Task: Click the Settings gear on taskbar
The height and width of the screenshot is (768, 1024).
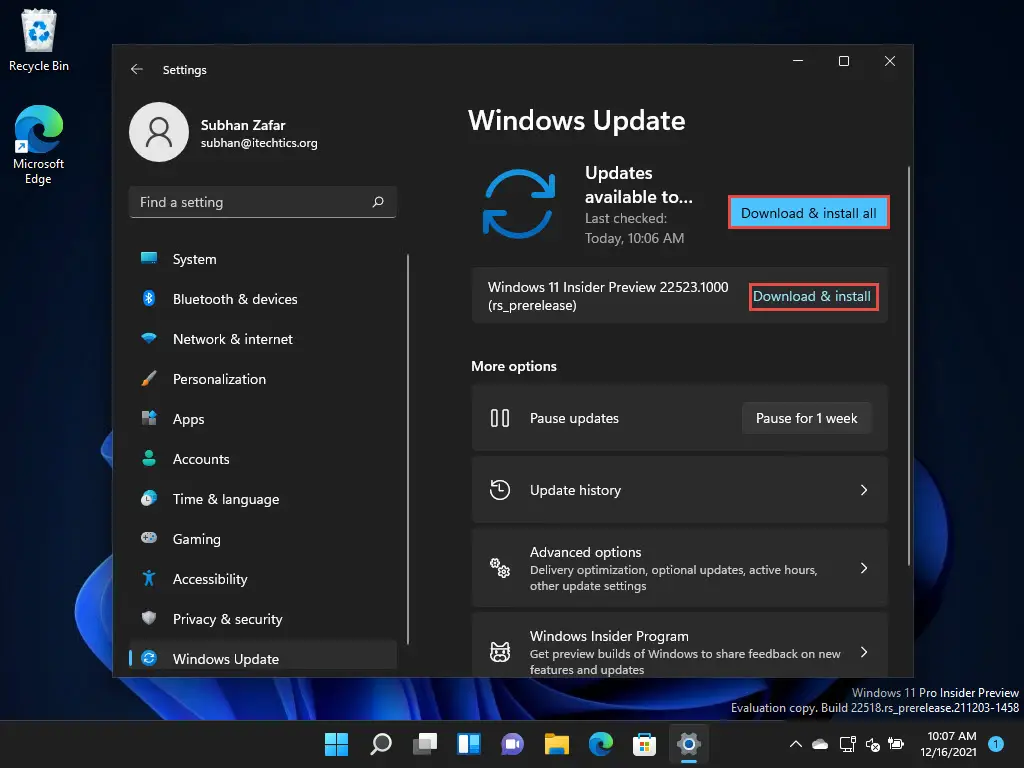Action: (689, 744)
